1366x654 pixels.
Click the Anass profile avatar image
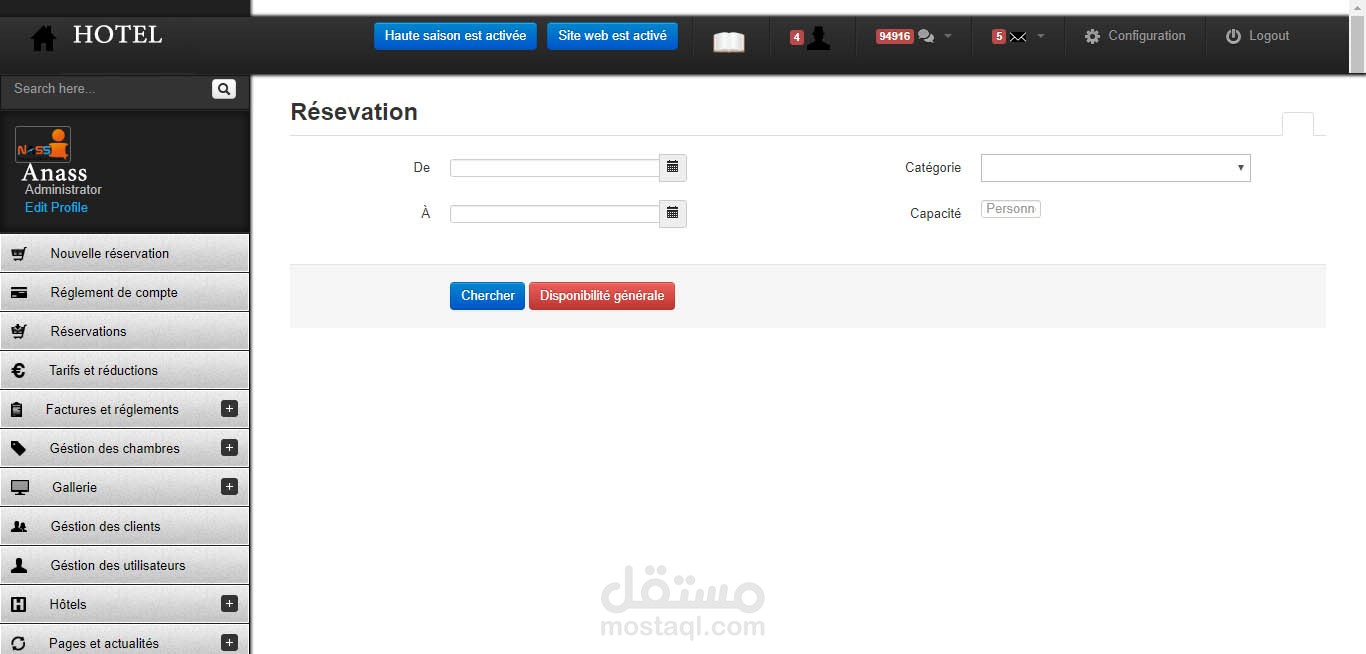coord(43,145)
